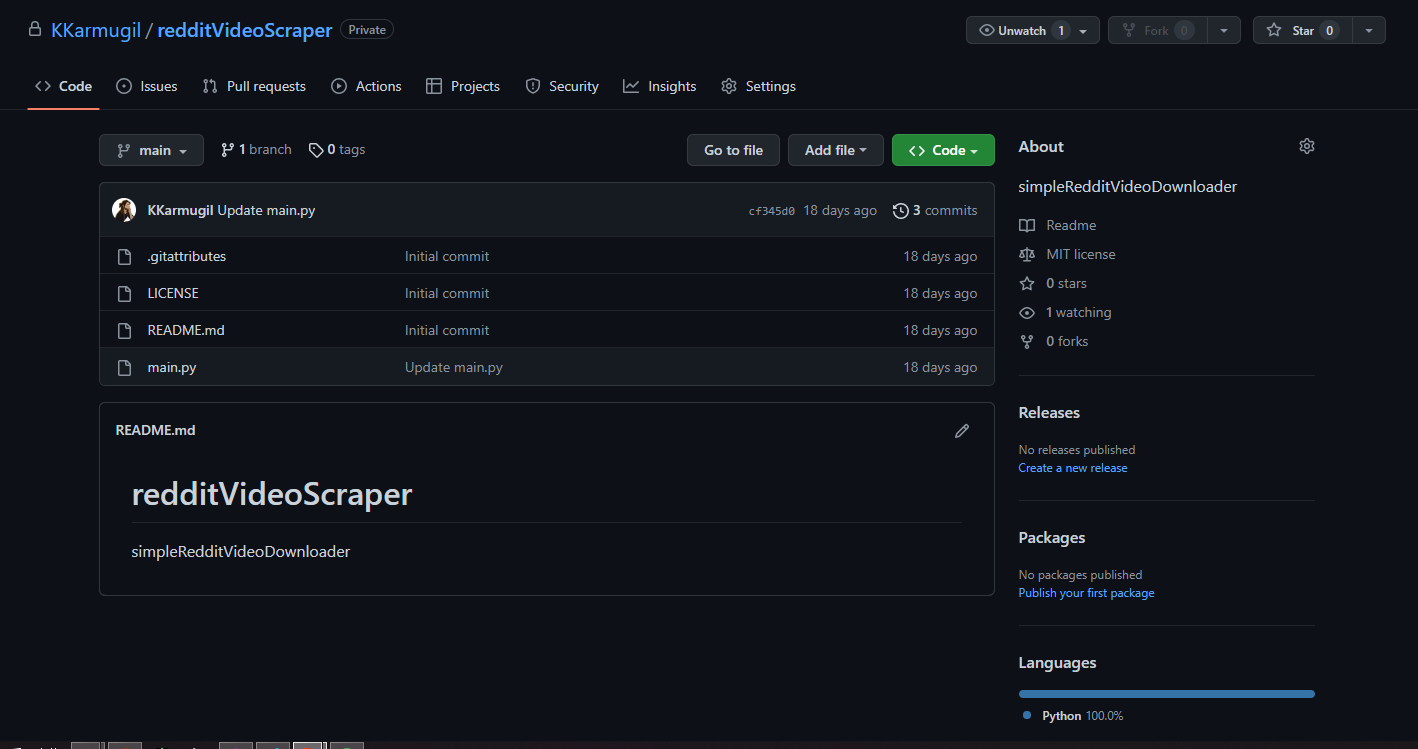
Task: Open the Insights tab
Action: (x=659, y=86)
